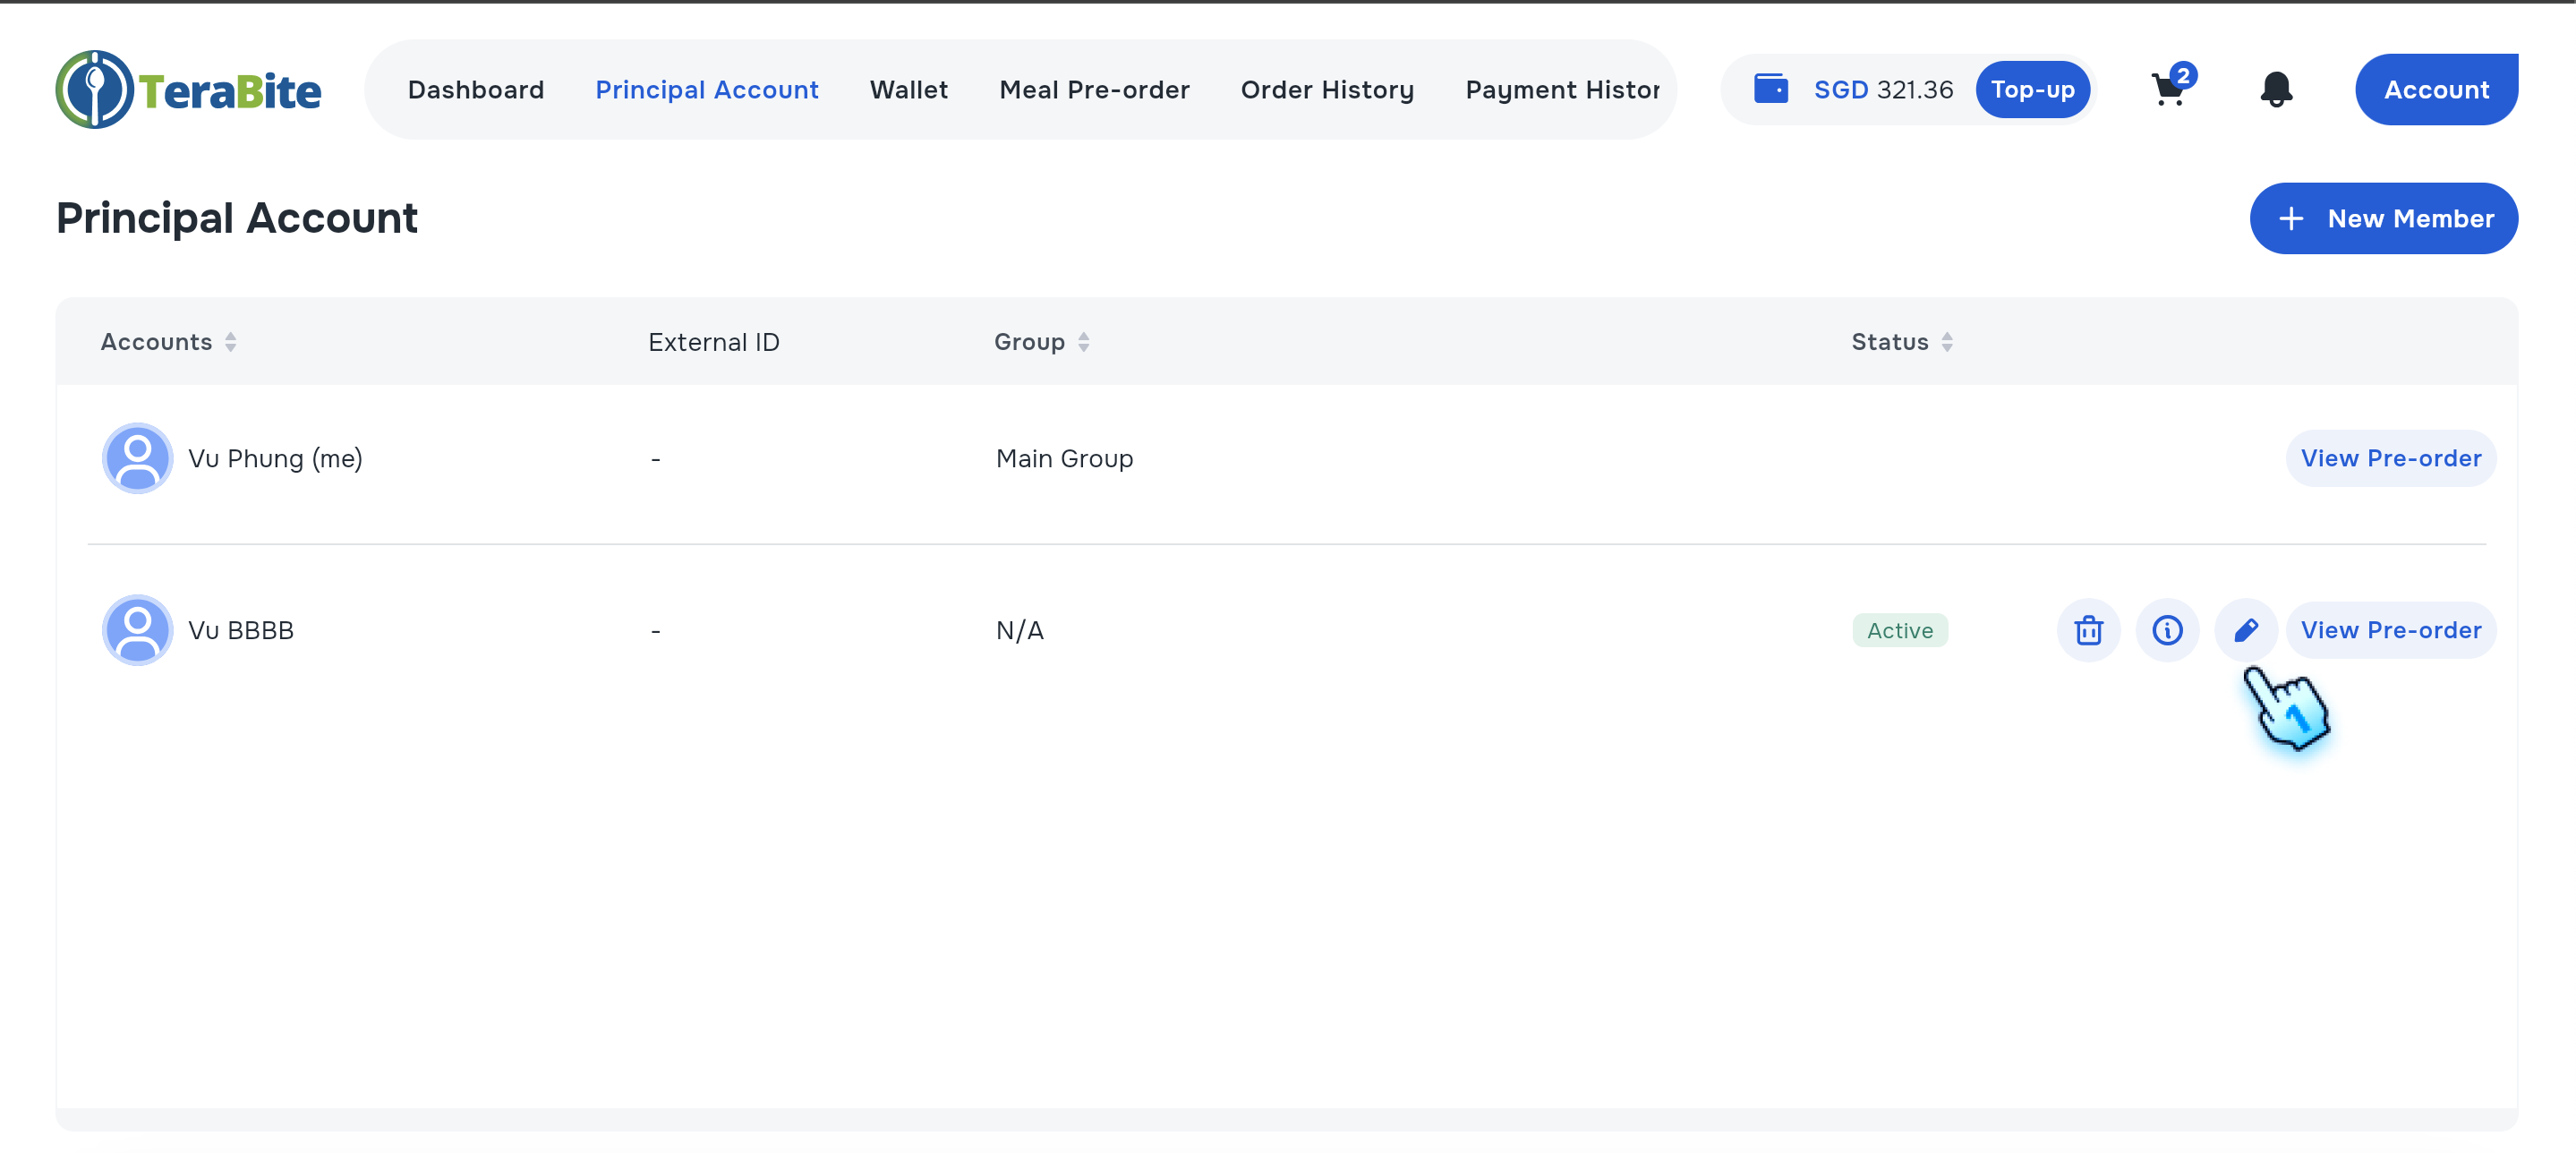The width and height of the screenshot is (2576, 1153).
Task: Click Vu Phung's avatar icon
Action: (137, 458)
